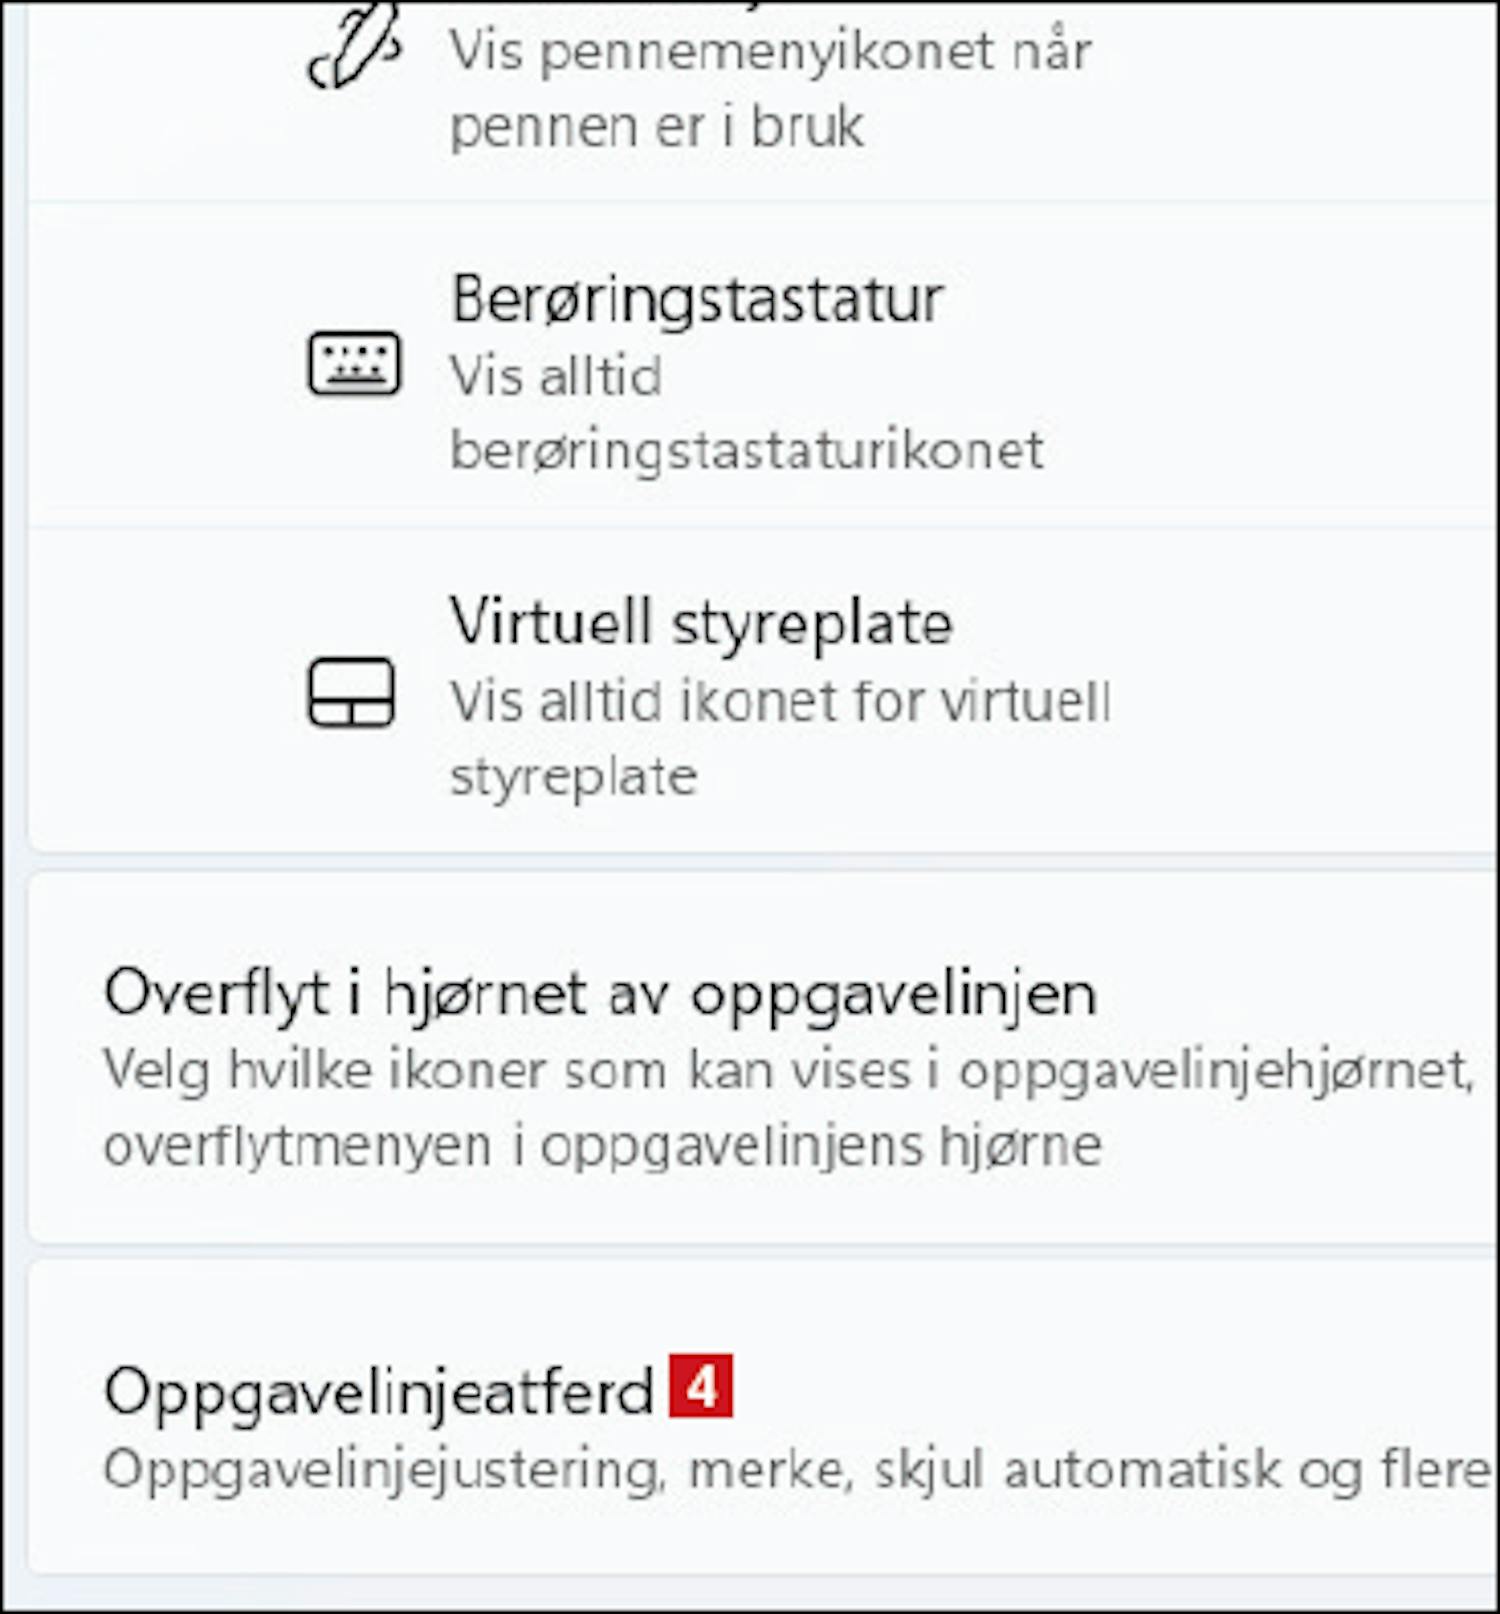Click the 'Vis alltid' text under Berøringstastatur
This screenshot has height=1614, width=1500.
pyautogui.click(x=556, y=377)
